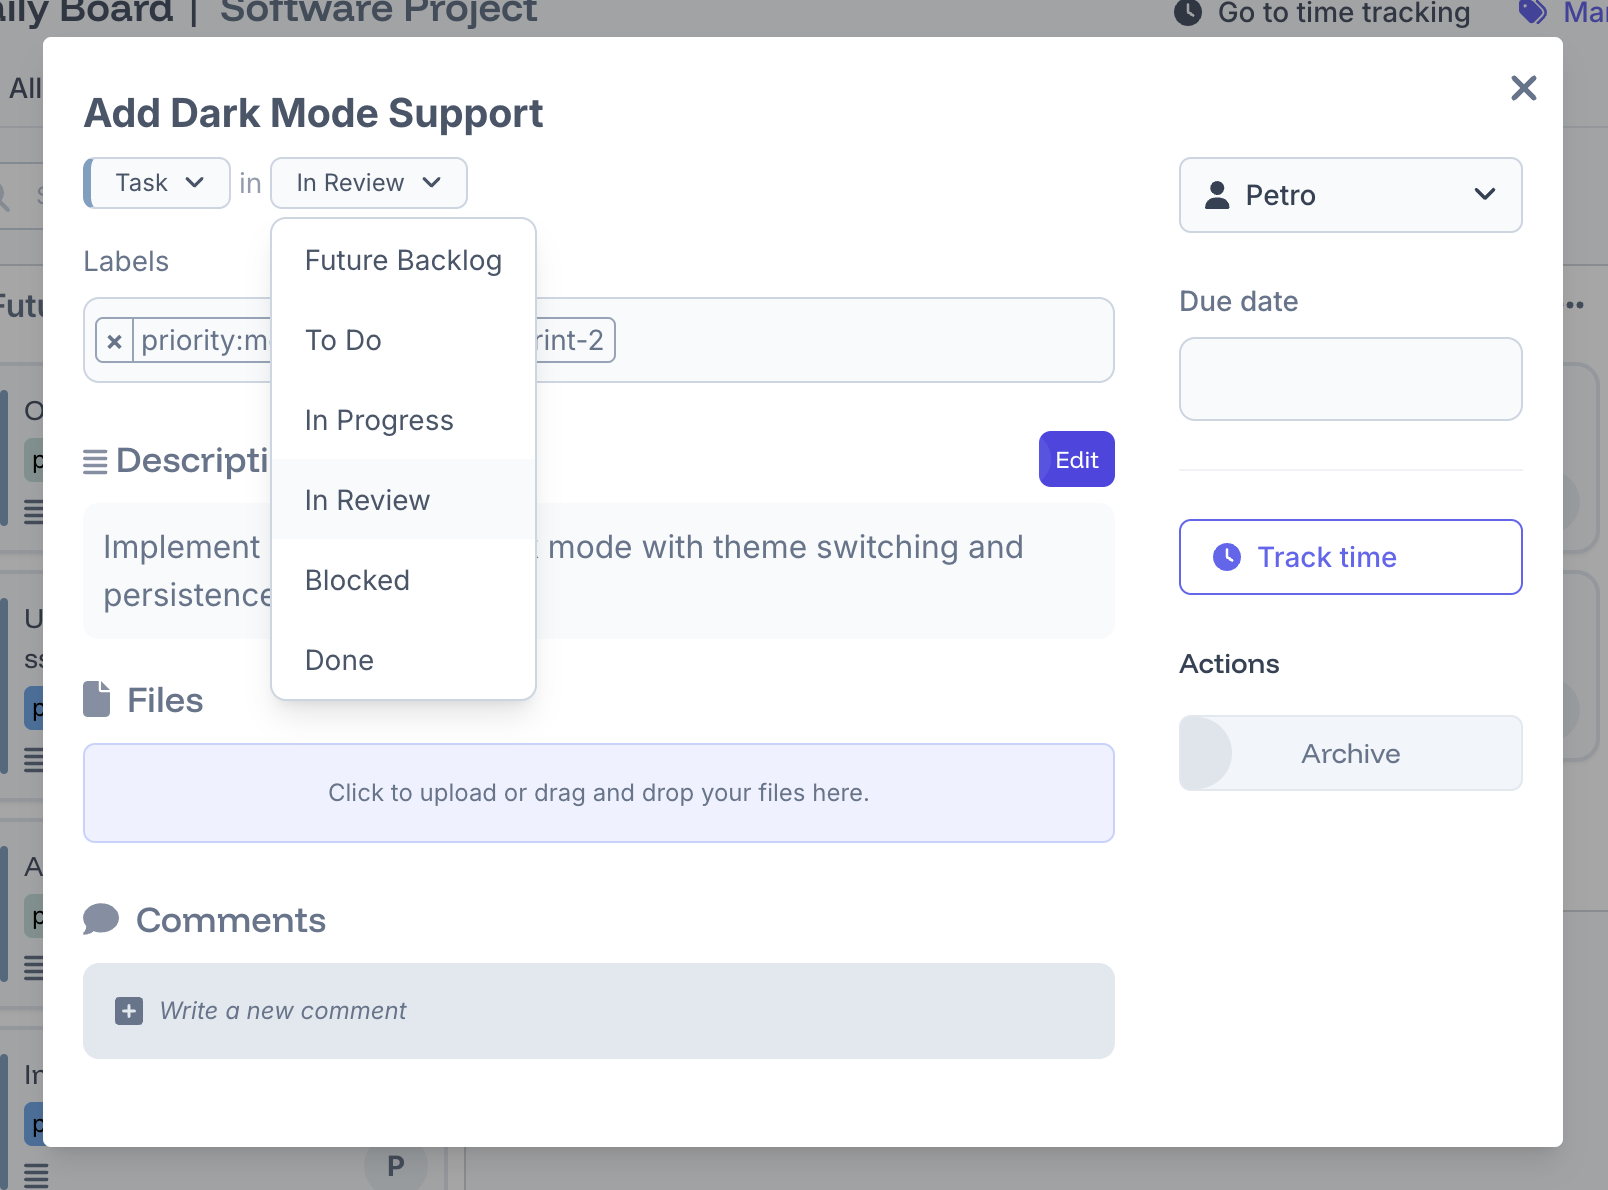The width and height of the screenshot is (1608, 1190).
Task: Click the person icon in assignee selector
Action: (x=1217, y=195)
